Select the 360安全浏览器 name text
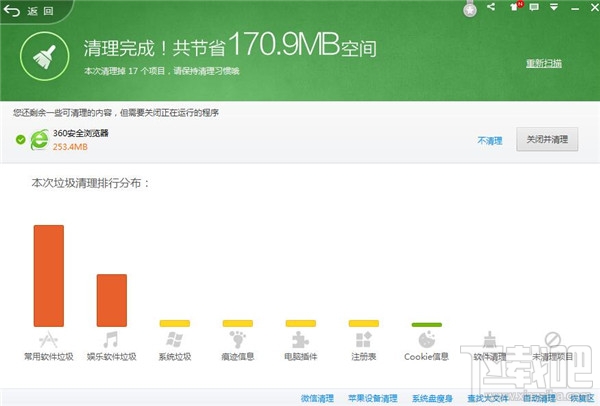Screen dimensions: 600x406 [x=81, y=133]
